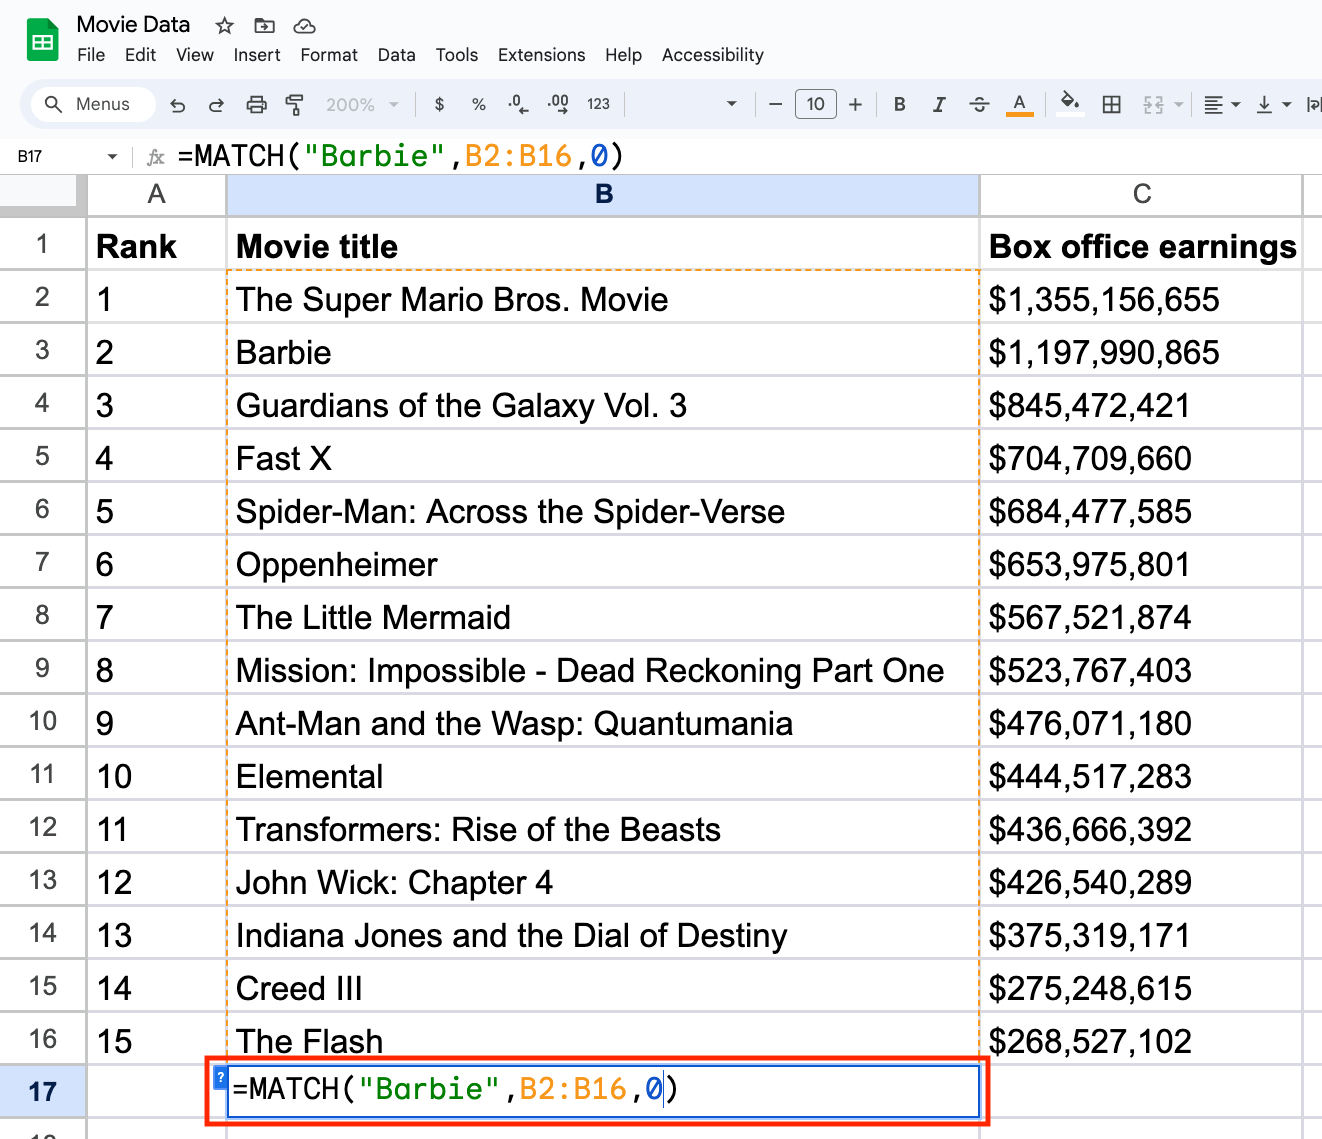Click the merge cells icon

coord(1153,104)
